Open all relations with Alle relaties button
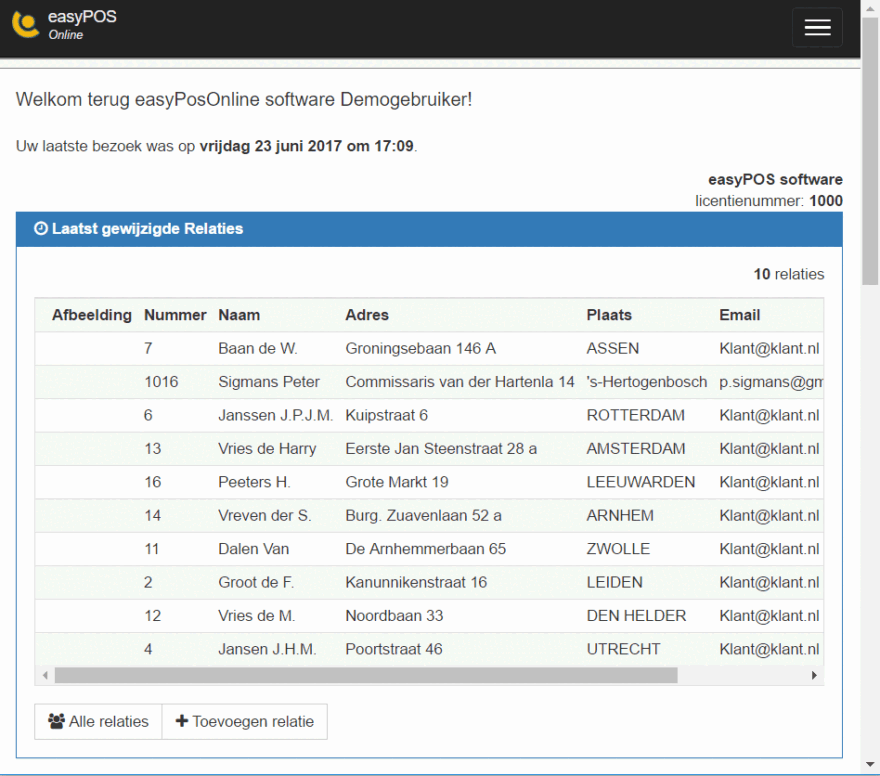 [98, 722]
